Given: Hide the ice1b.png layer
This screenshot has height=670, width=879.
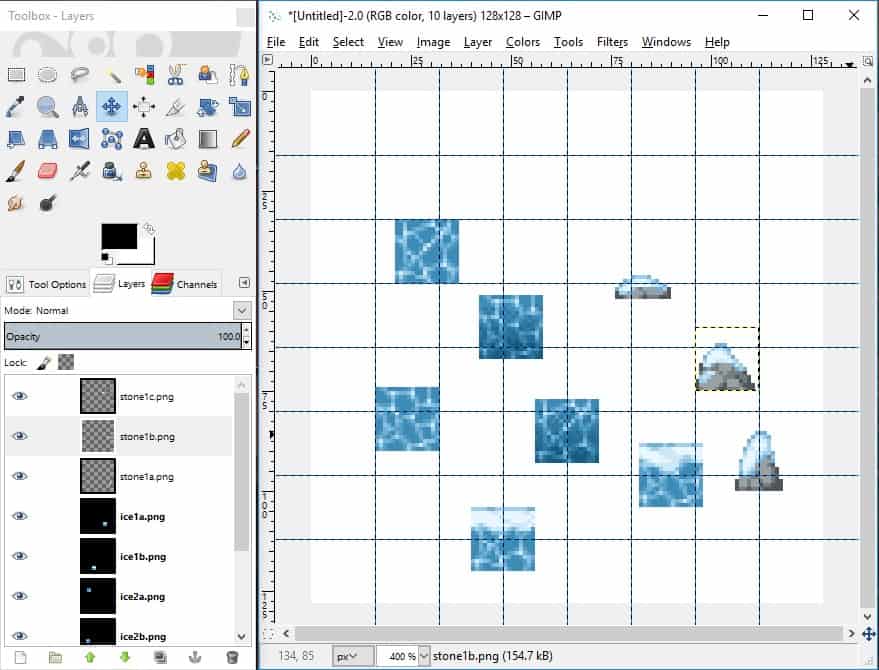Looking at the screenshot, I should point(20,556).
